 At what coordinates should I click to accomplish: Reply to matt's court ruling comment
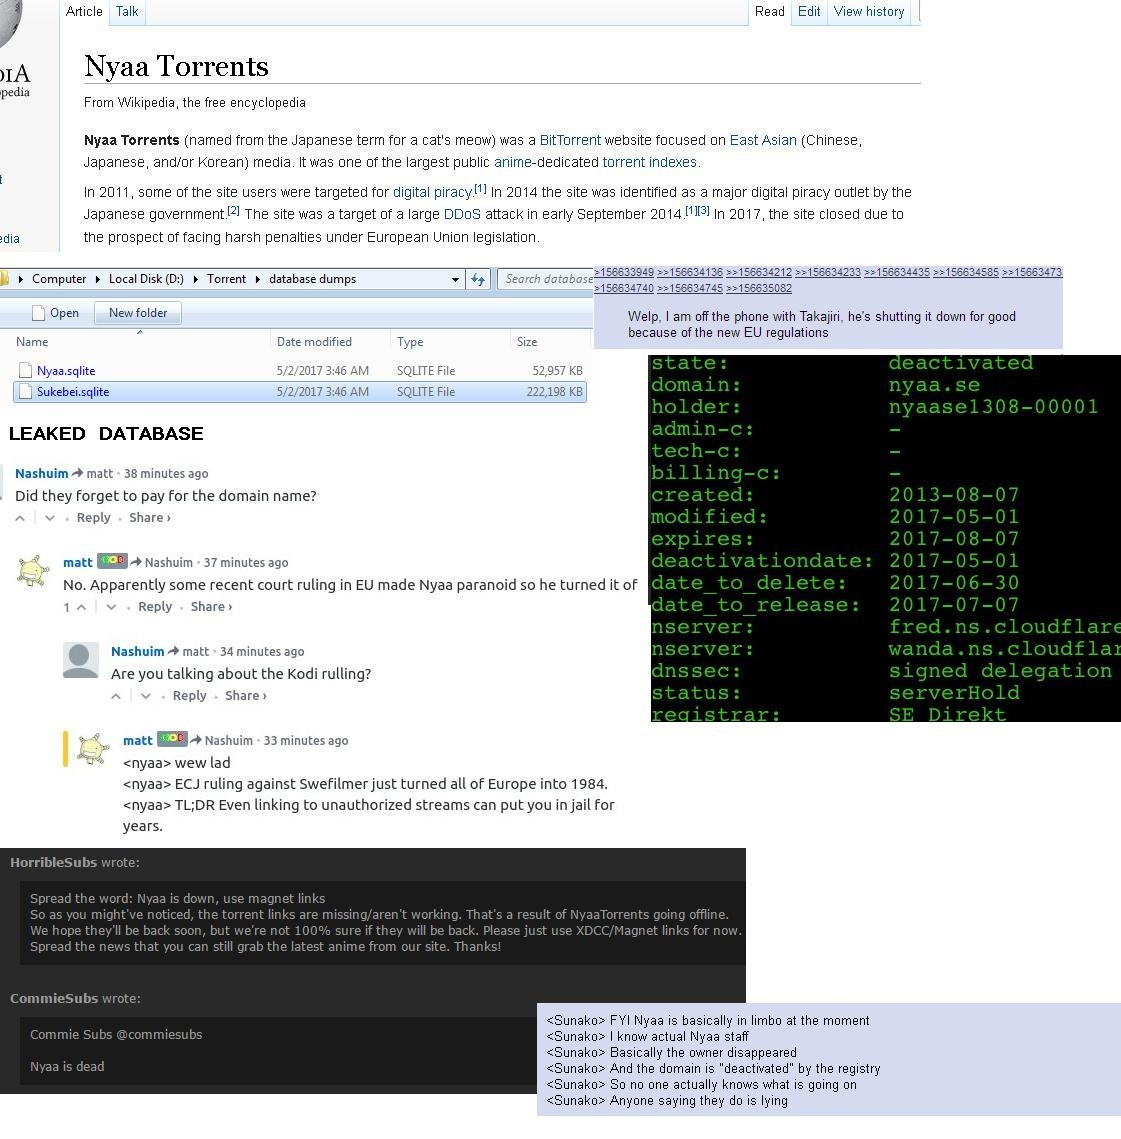coord(155,607)
